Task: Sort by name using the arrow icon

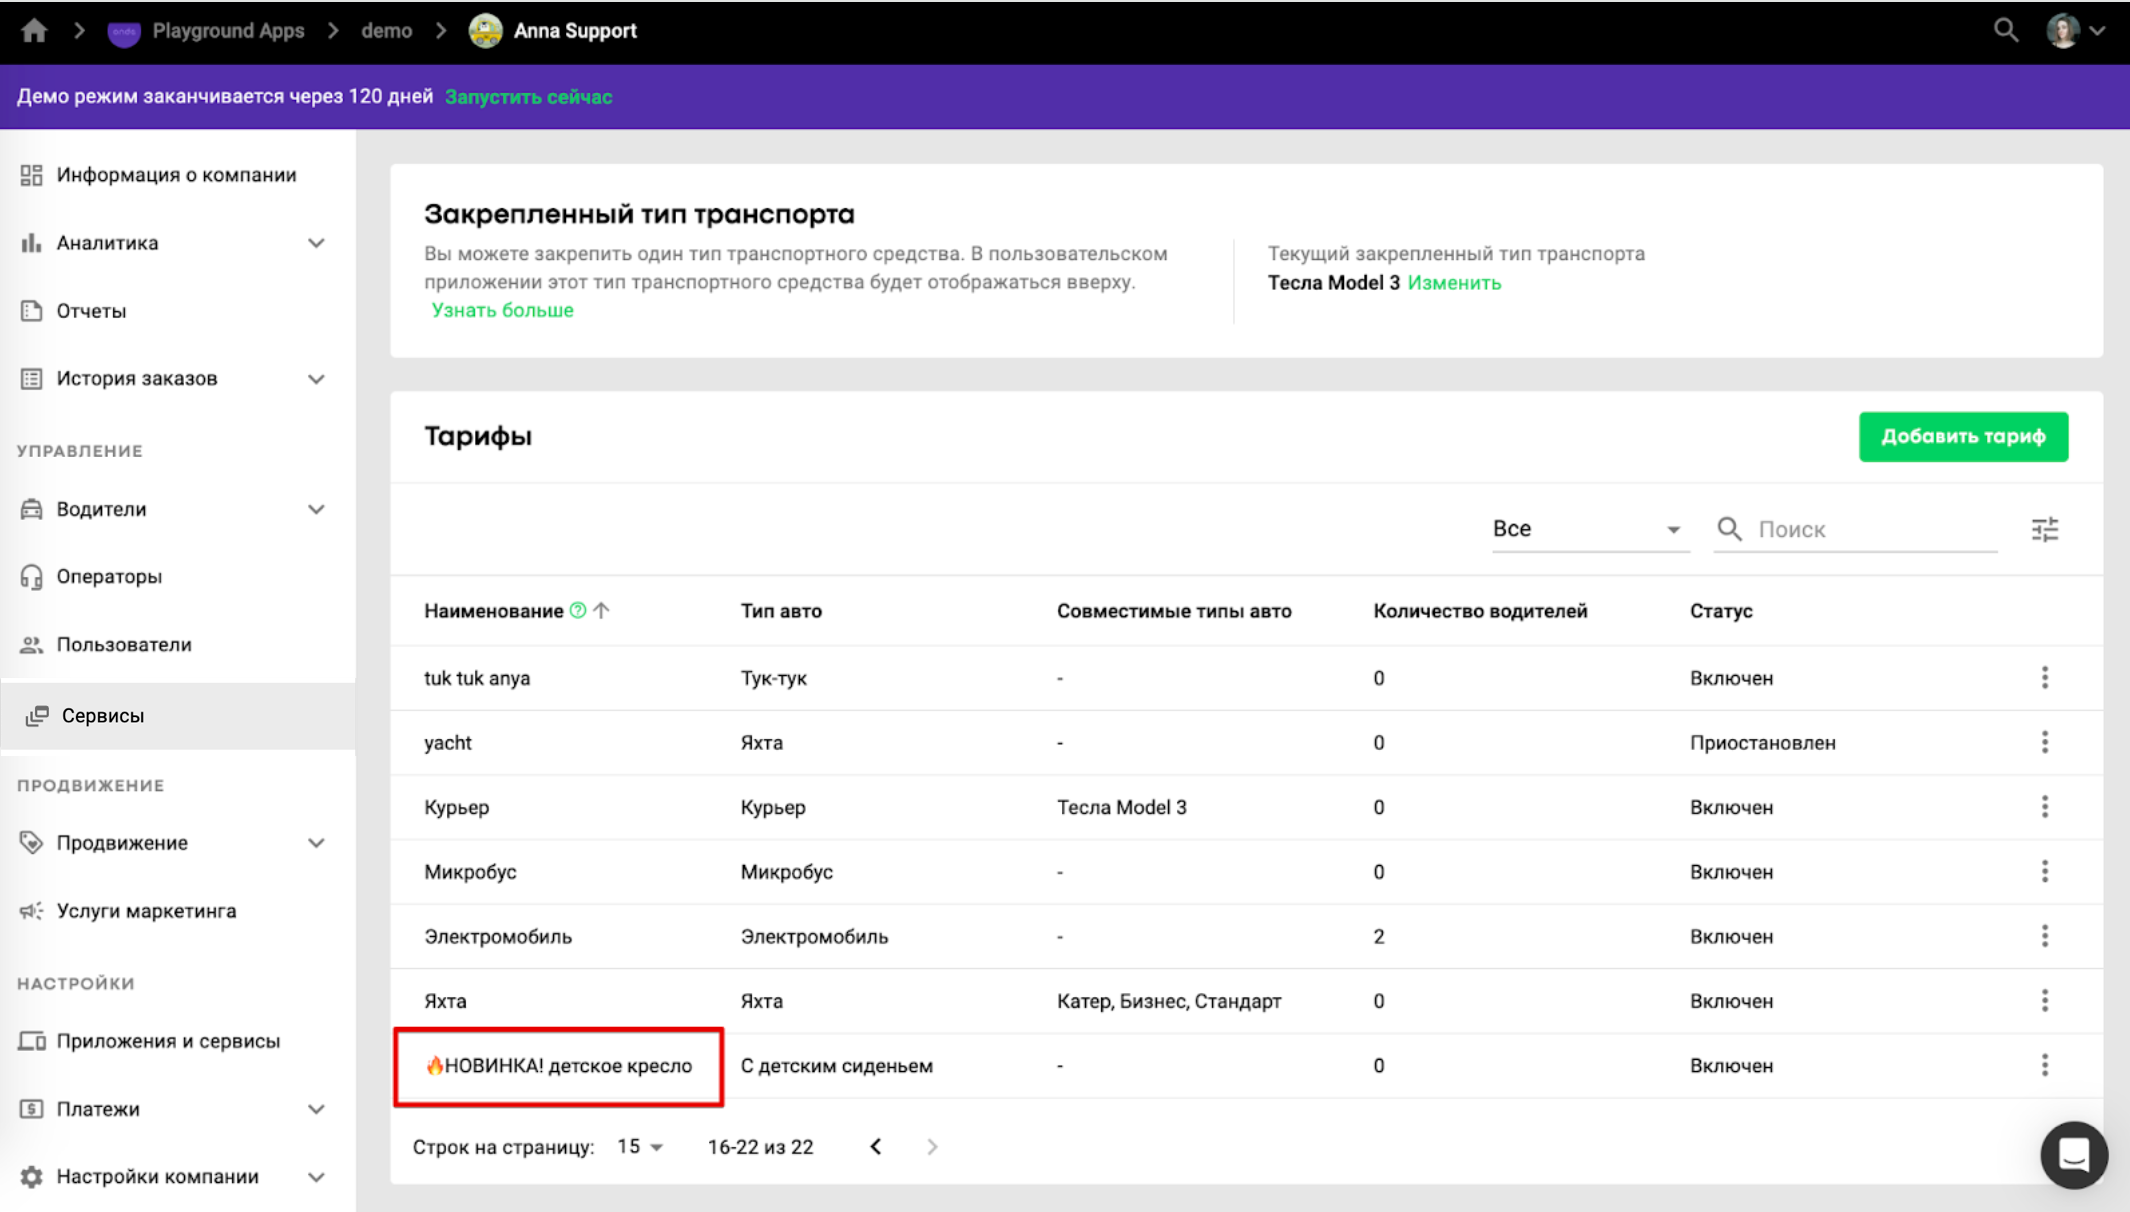Action: click(601, 611)
